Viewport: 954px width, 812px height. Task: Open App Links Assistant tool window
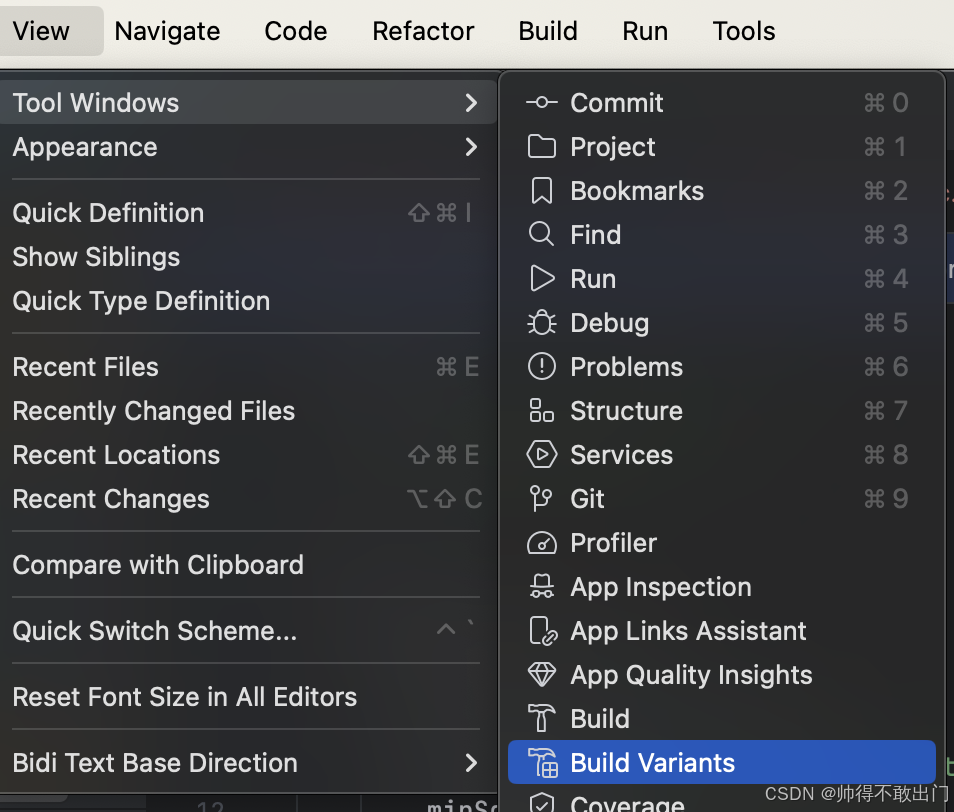[x=688, y=631]
